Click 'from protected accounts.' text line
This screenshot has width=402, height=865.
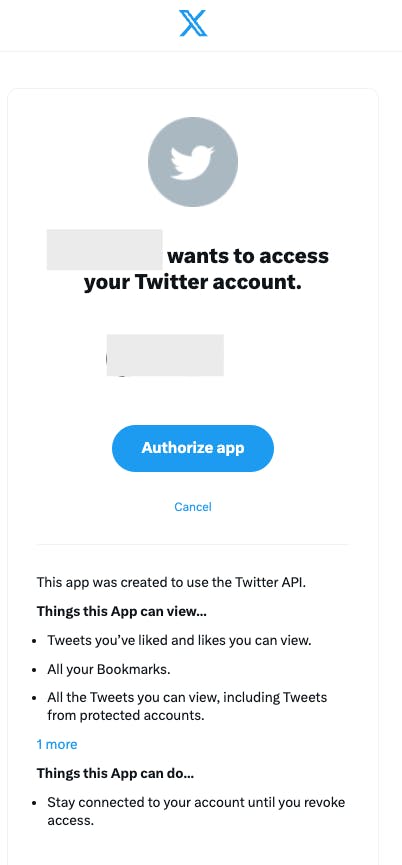coord(126,716)
